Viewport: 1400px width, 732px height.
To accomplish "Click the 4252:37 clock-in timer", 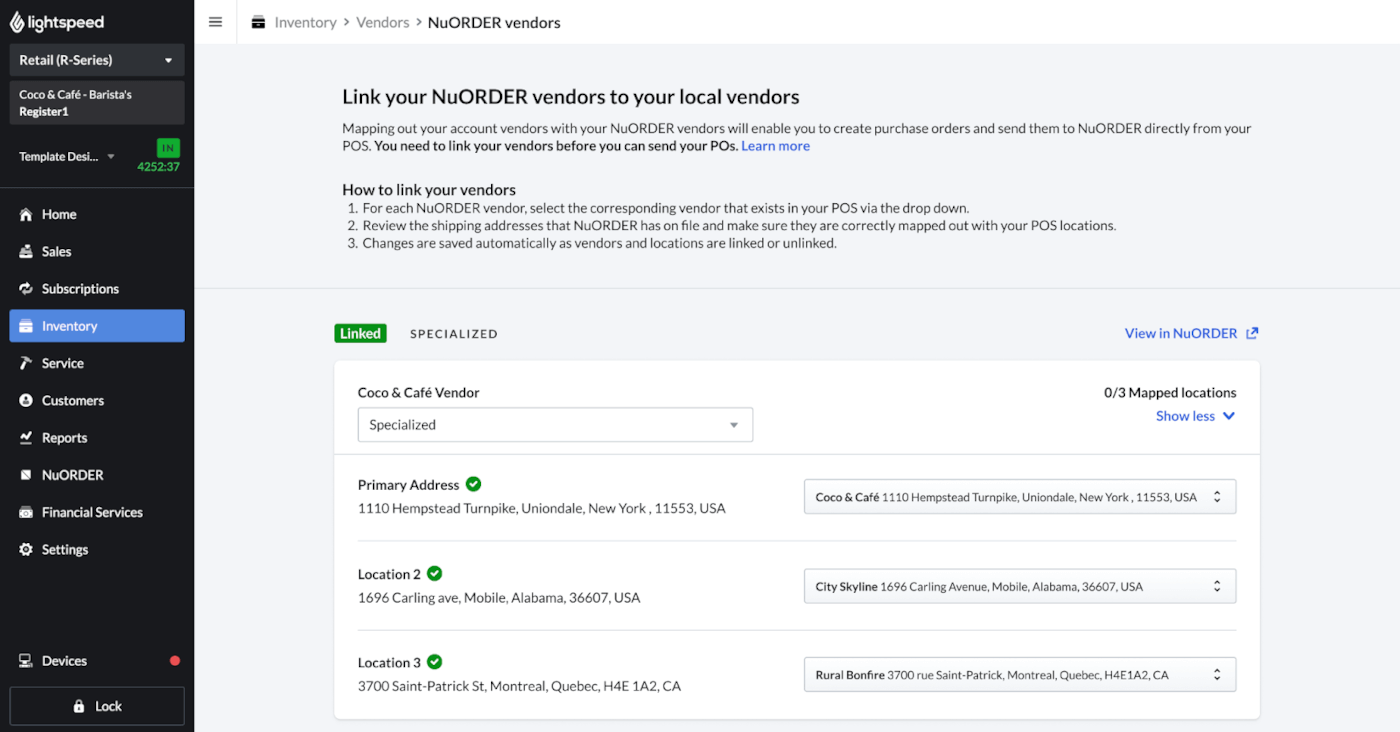I will pos(158,167).
